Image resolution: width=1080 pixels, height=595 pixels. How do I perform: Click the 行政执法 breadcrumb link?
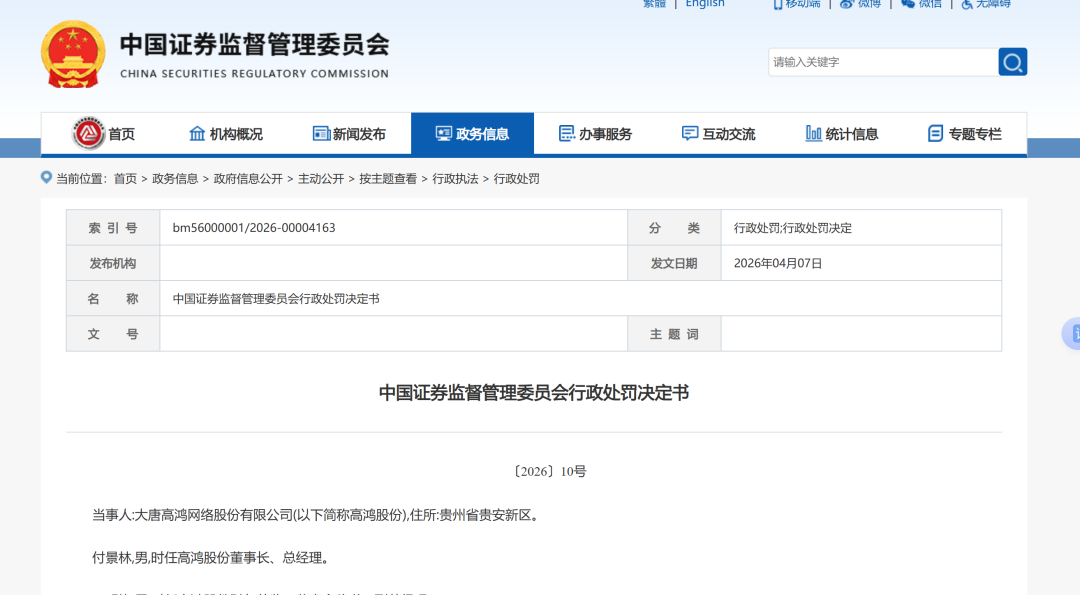[x=455, y=179]
